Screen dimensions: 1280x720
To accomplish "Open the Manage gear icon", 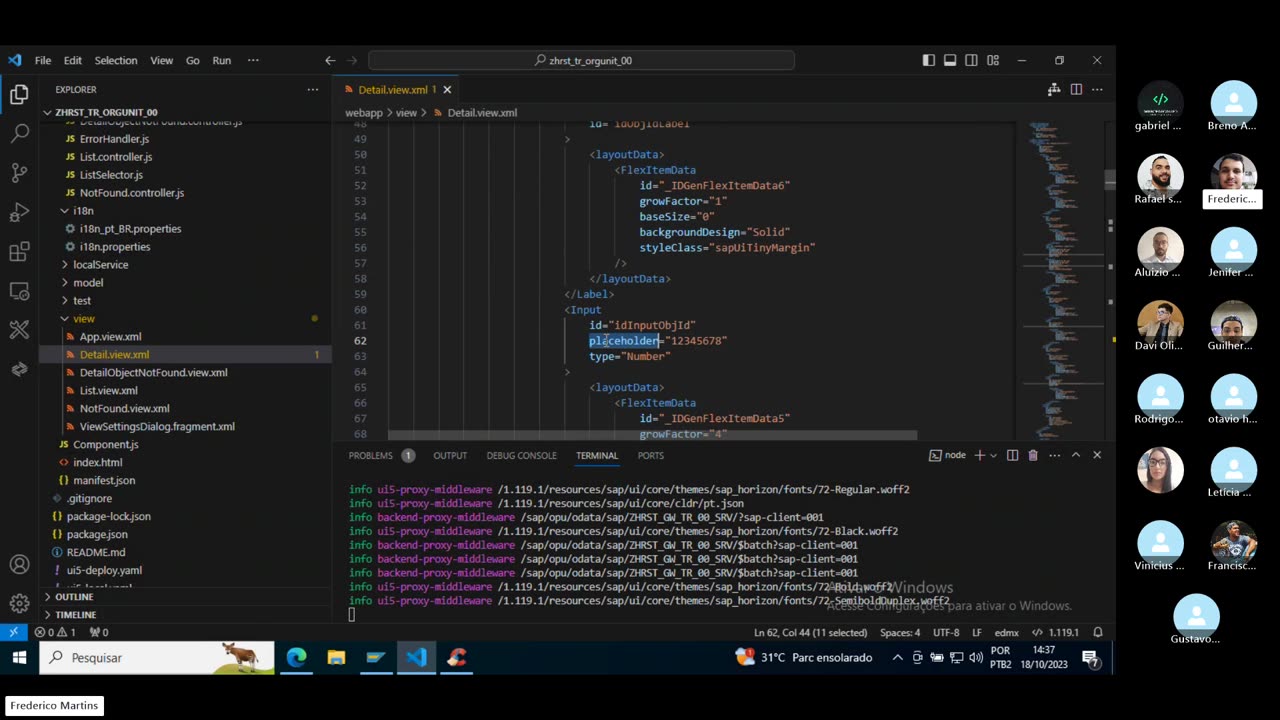I will (x=19, y=603).
